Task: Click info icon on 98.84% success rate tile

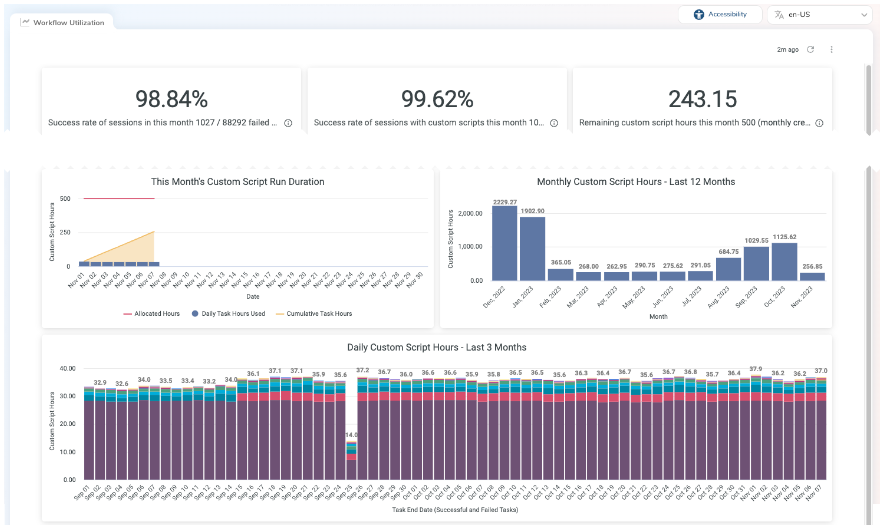Action: pyautogui.click(x=288, y=123)
